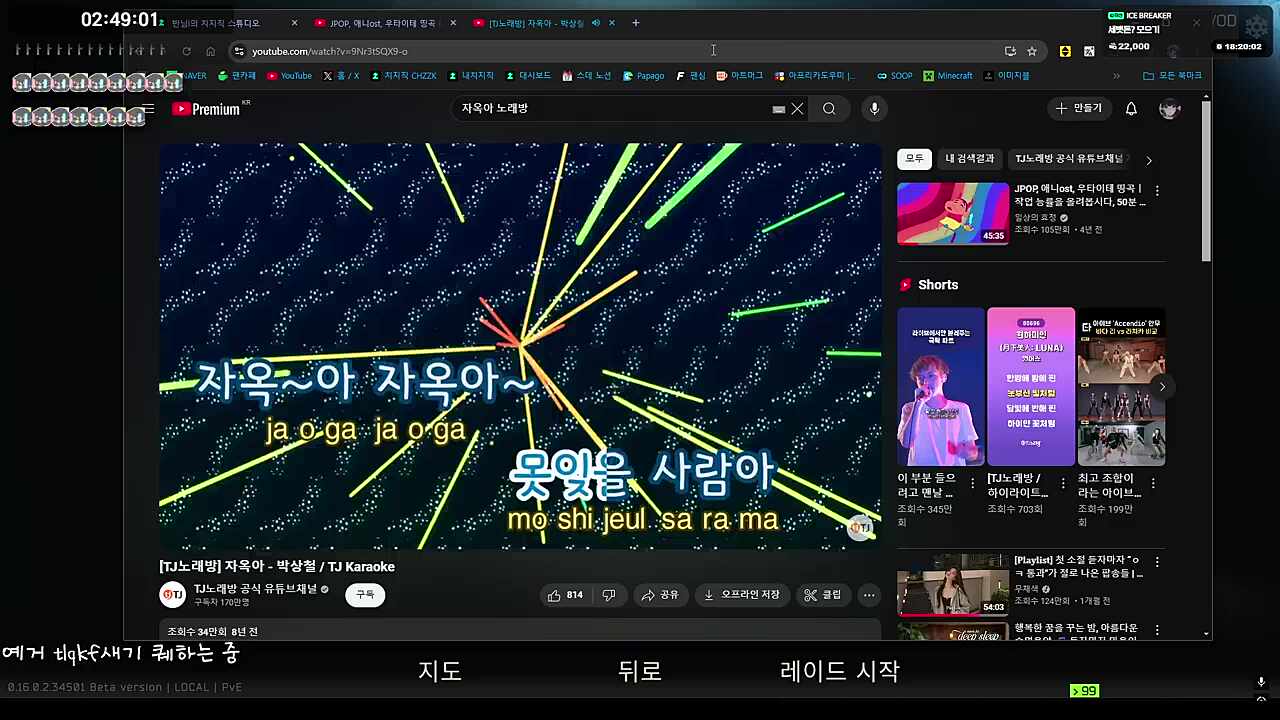
Task: Open the first Short with singer thumbnail
Action: click(x=941, y=386)
